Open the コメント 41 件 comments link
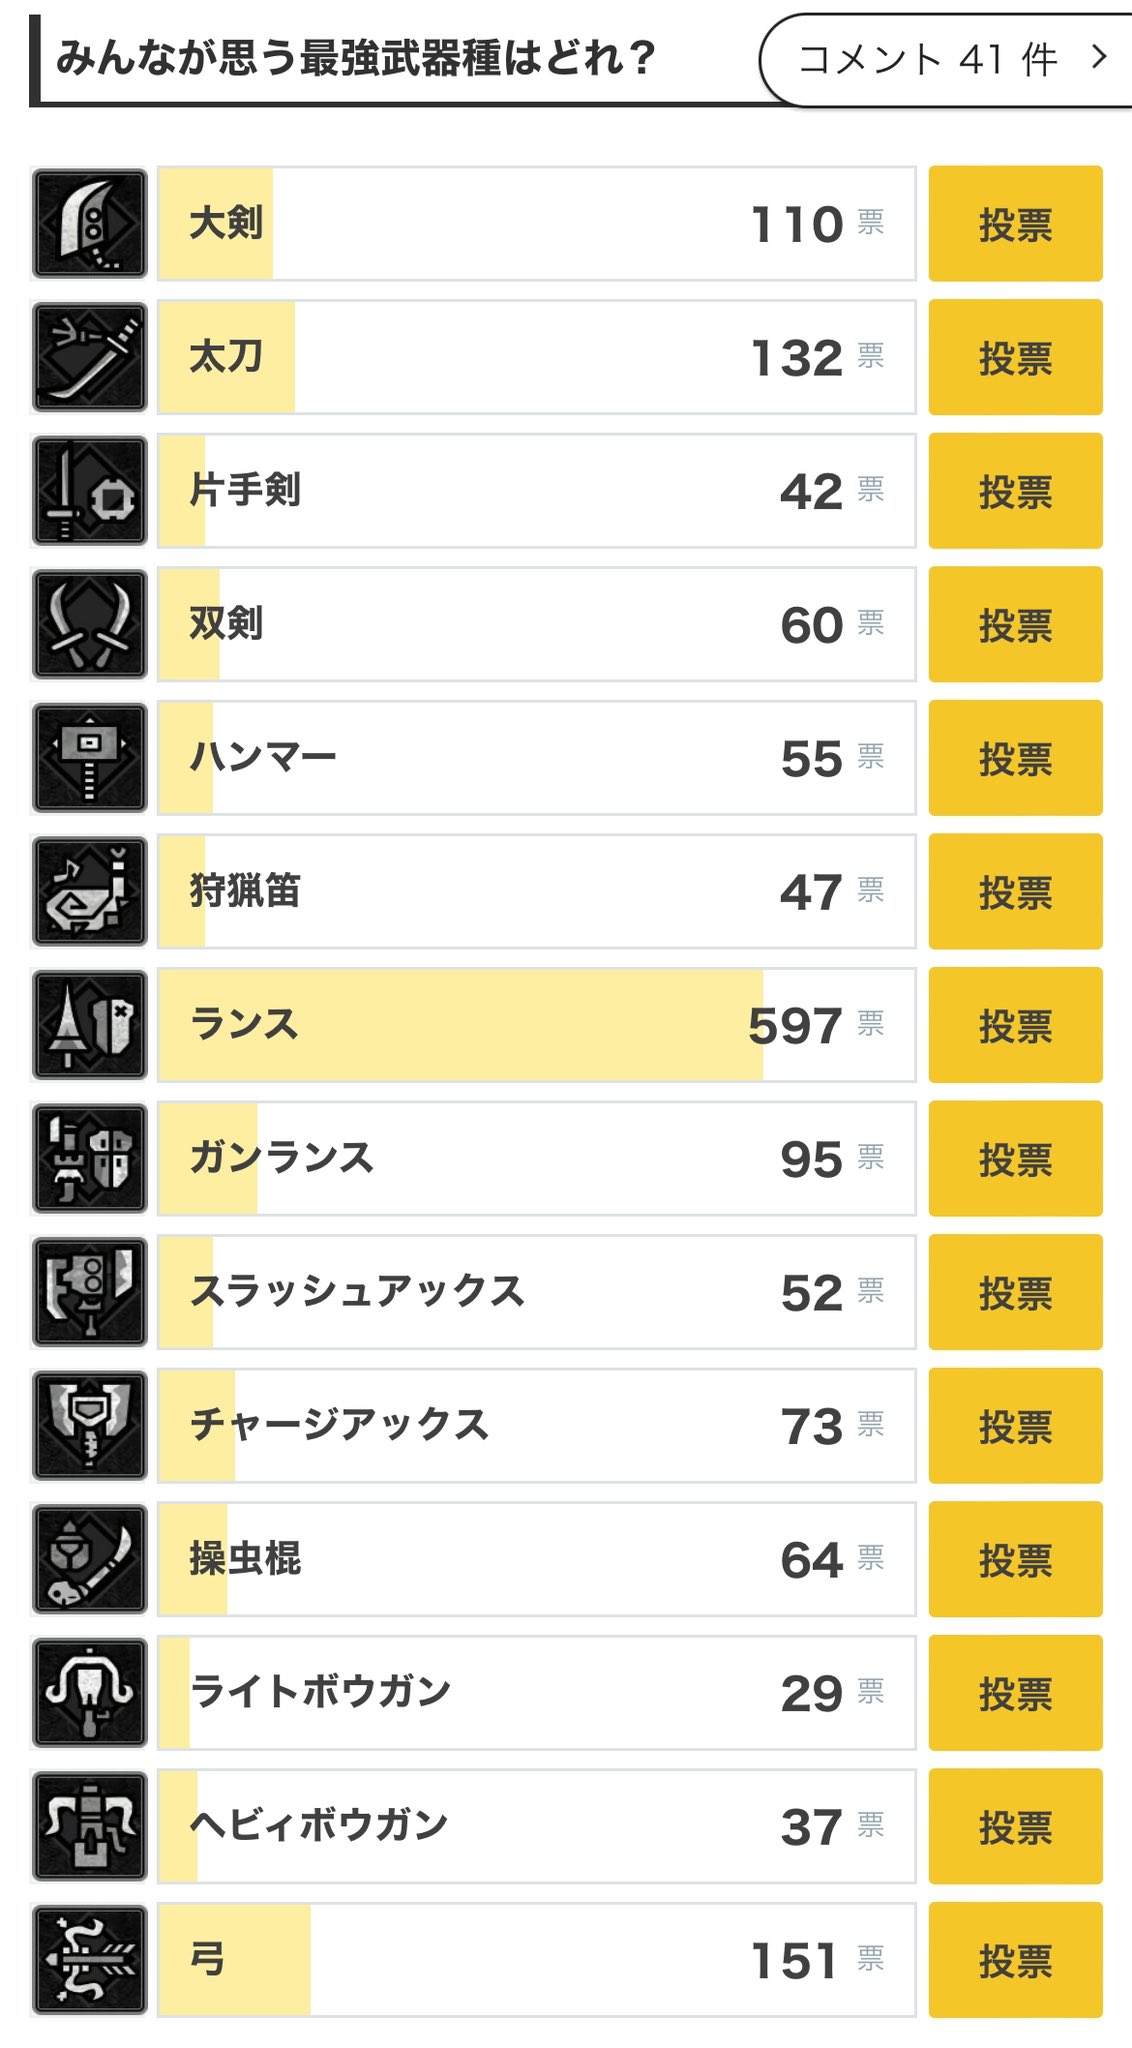The image size is (1132, 2048). pyautogui.click(x=946, y=60)
